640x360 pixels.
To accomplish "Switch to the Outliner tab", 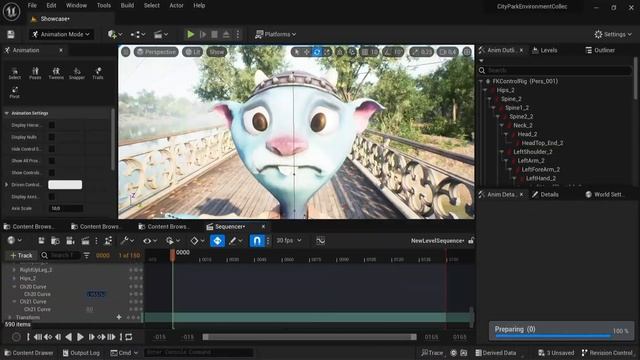I will (600, 50).
